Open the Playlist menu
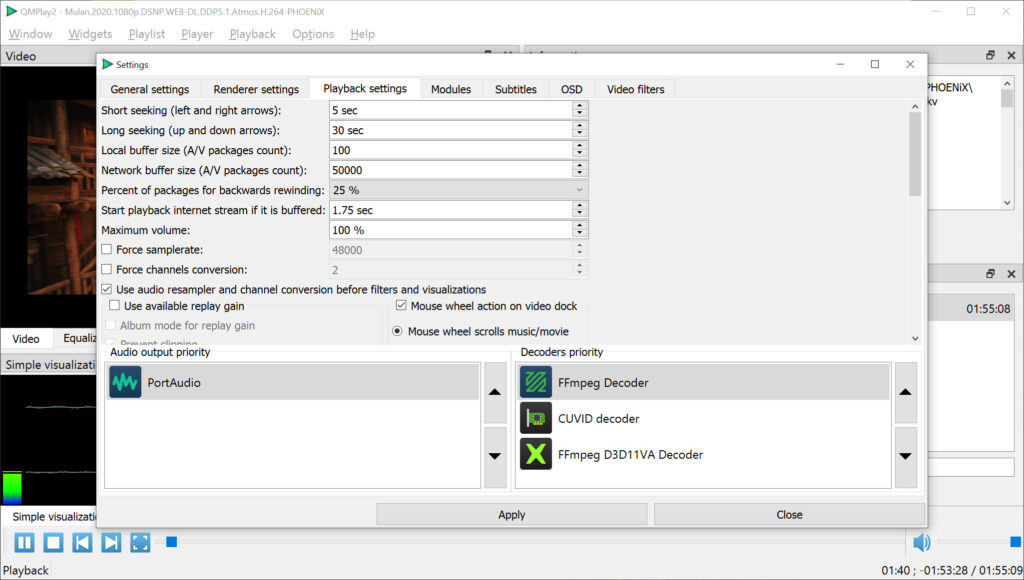This screenshot has width=1024, height=580. pos(146,34)
